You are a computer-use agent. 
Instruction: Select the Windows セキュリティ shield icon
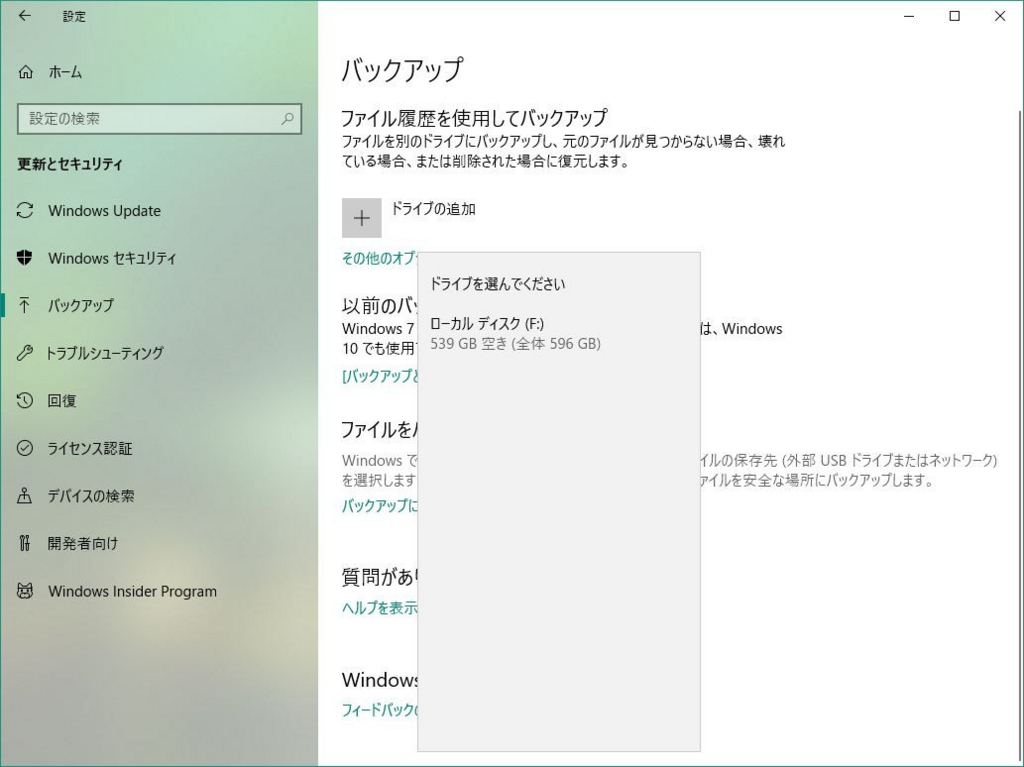(x=22, y=258)
